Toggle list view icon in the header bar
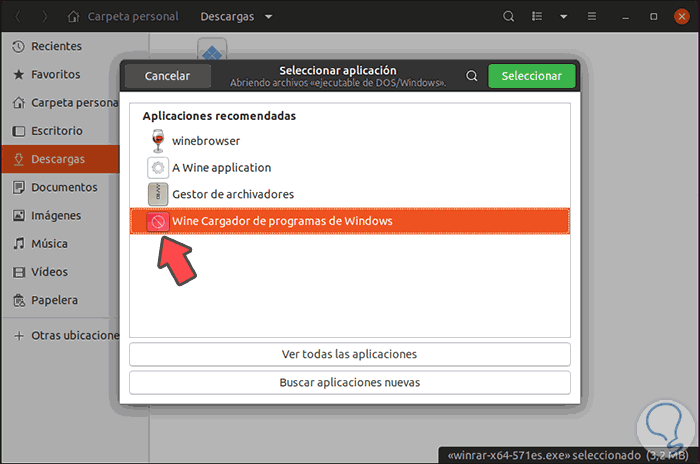 (x=537, y=17)
